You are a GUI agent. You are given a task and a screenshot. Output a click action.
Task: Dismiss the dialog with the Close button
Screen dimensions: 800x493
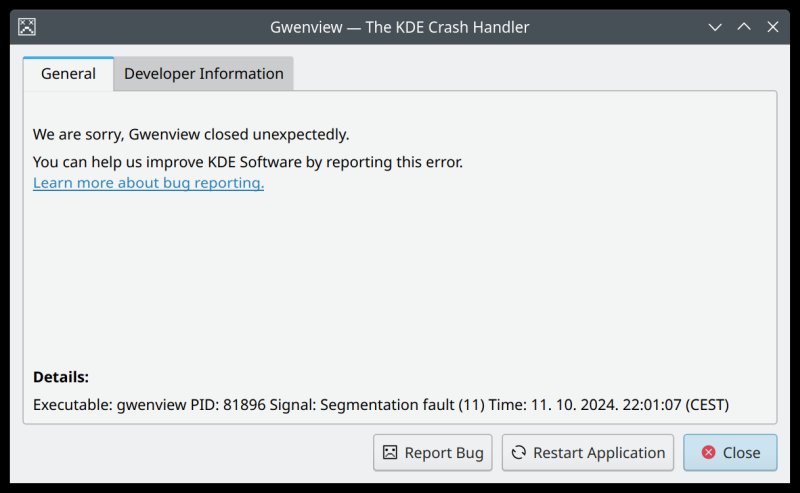(730, 453)
